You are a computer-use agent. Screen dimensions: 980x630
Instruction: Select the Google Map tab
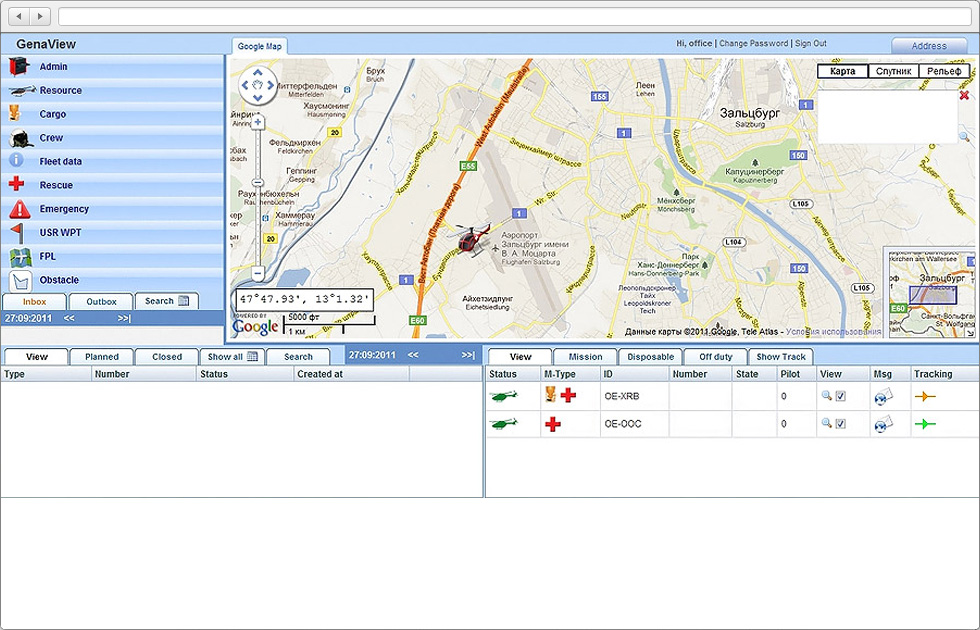259,46
